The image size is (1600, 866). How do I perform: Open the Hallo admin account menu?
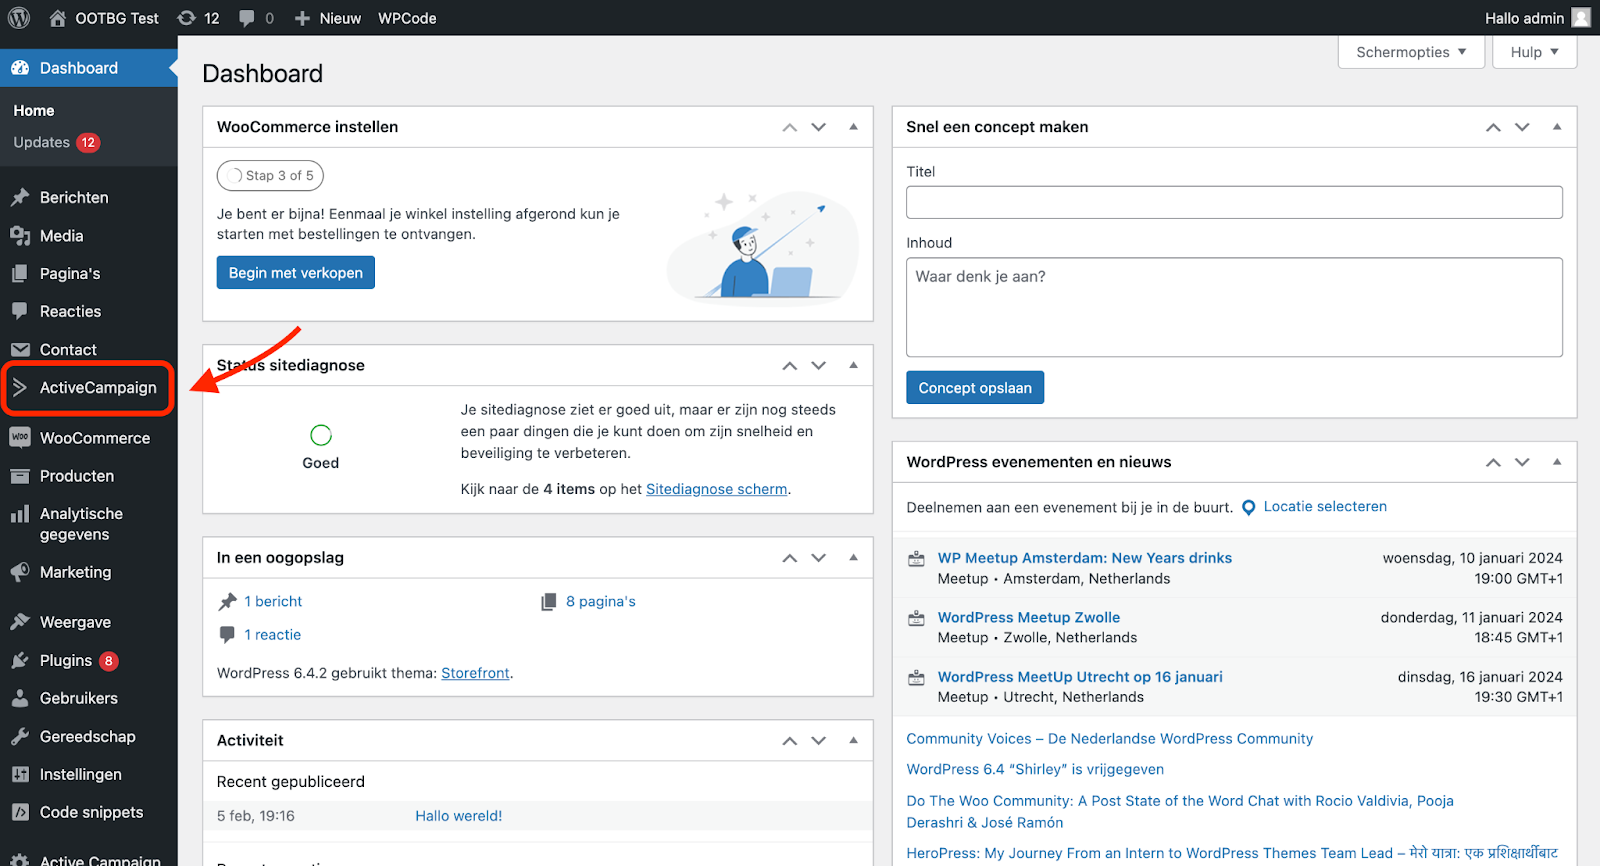tap(1537, 18)
